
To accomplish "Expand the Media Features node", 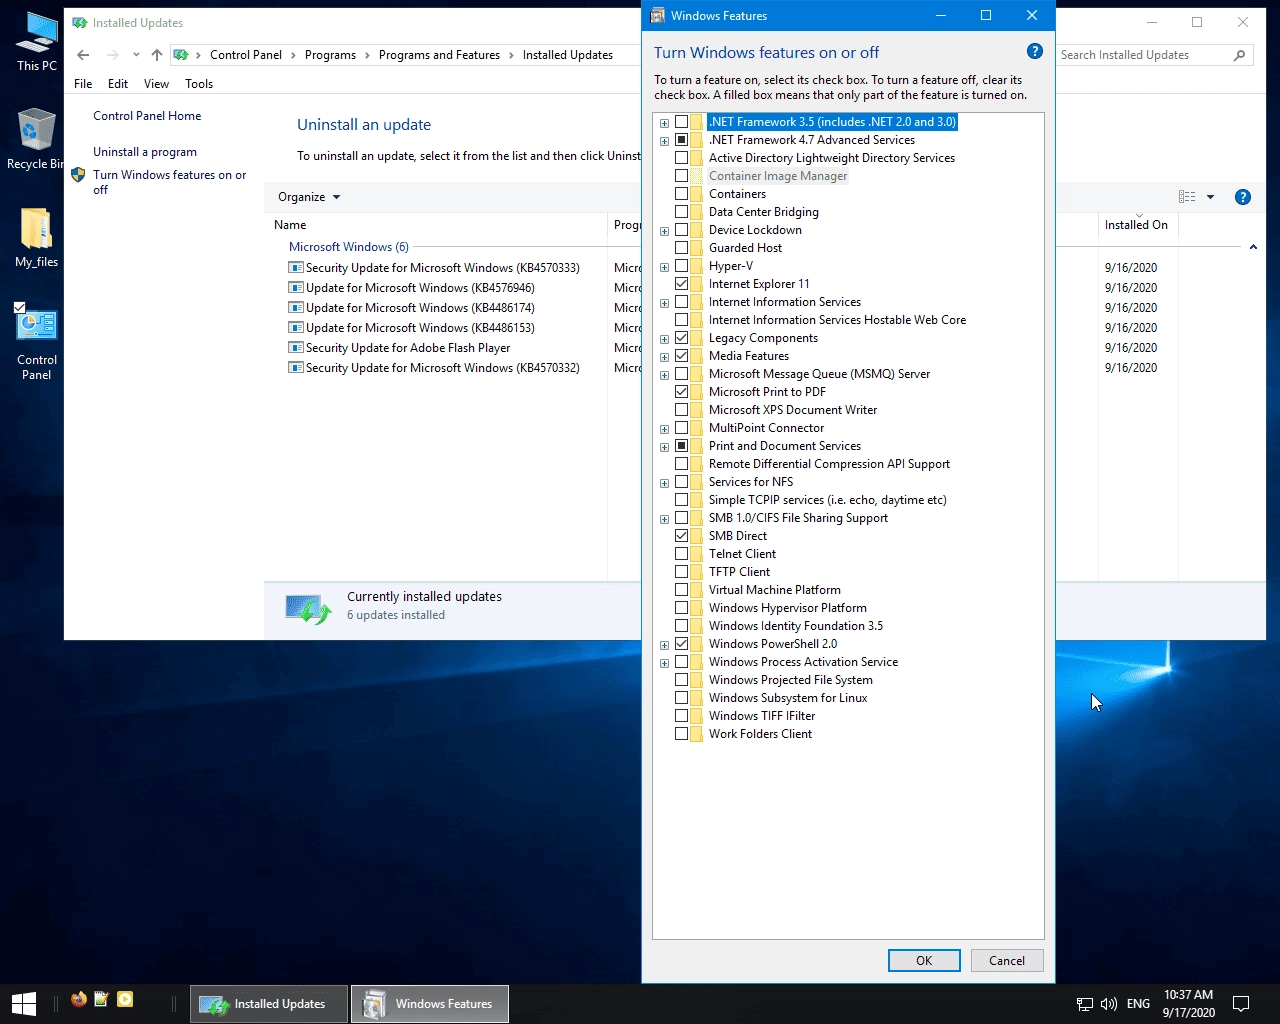I will pos(664,357).
